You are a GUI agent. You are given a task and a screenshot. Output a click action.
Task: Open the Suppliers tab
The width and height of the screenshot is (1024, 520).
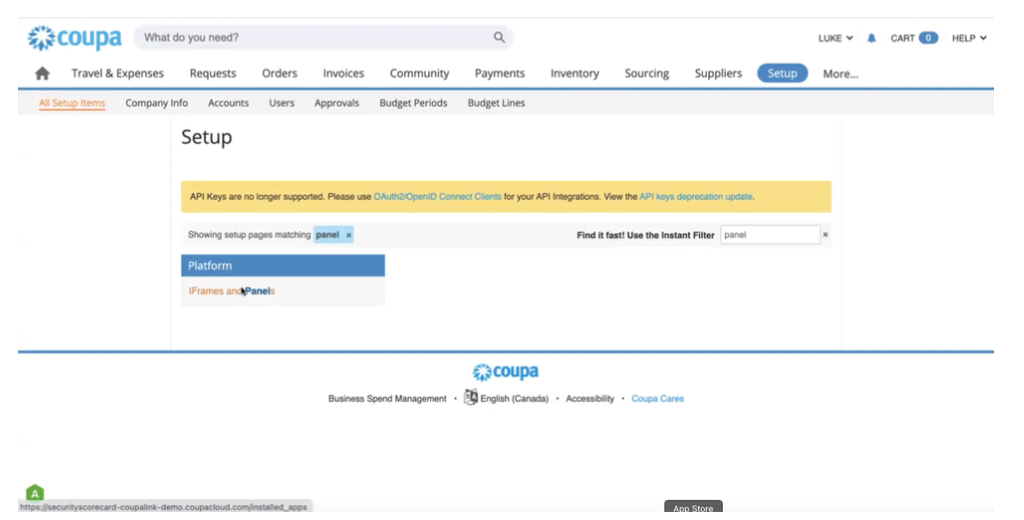tap(718, 73)
